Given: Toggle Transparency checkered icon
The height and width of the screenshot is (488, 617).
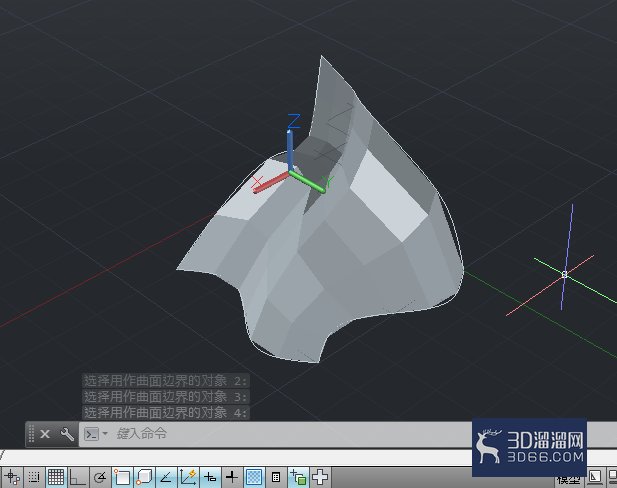Looking at the screenshot, I should (254, 477).
